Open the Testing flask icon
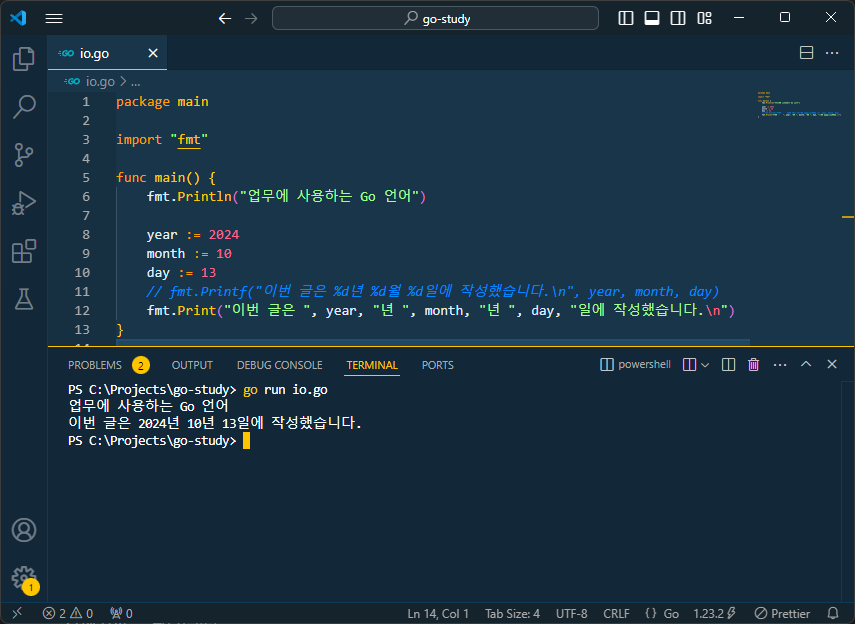This screenshot has height=624, width=855. pos(23,298)
